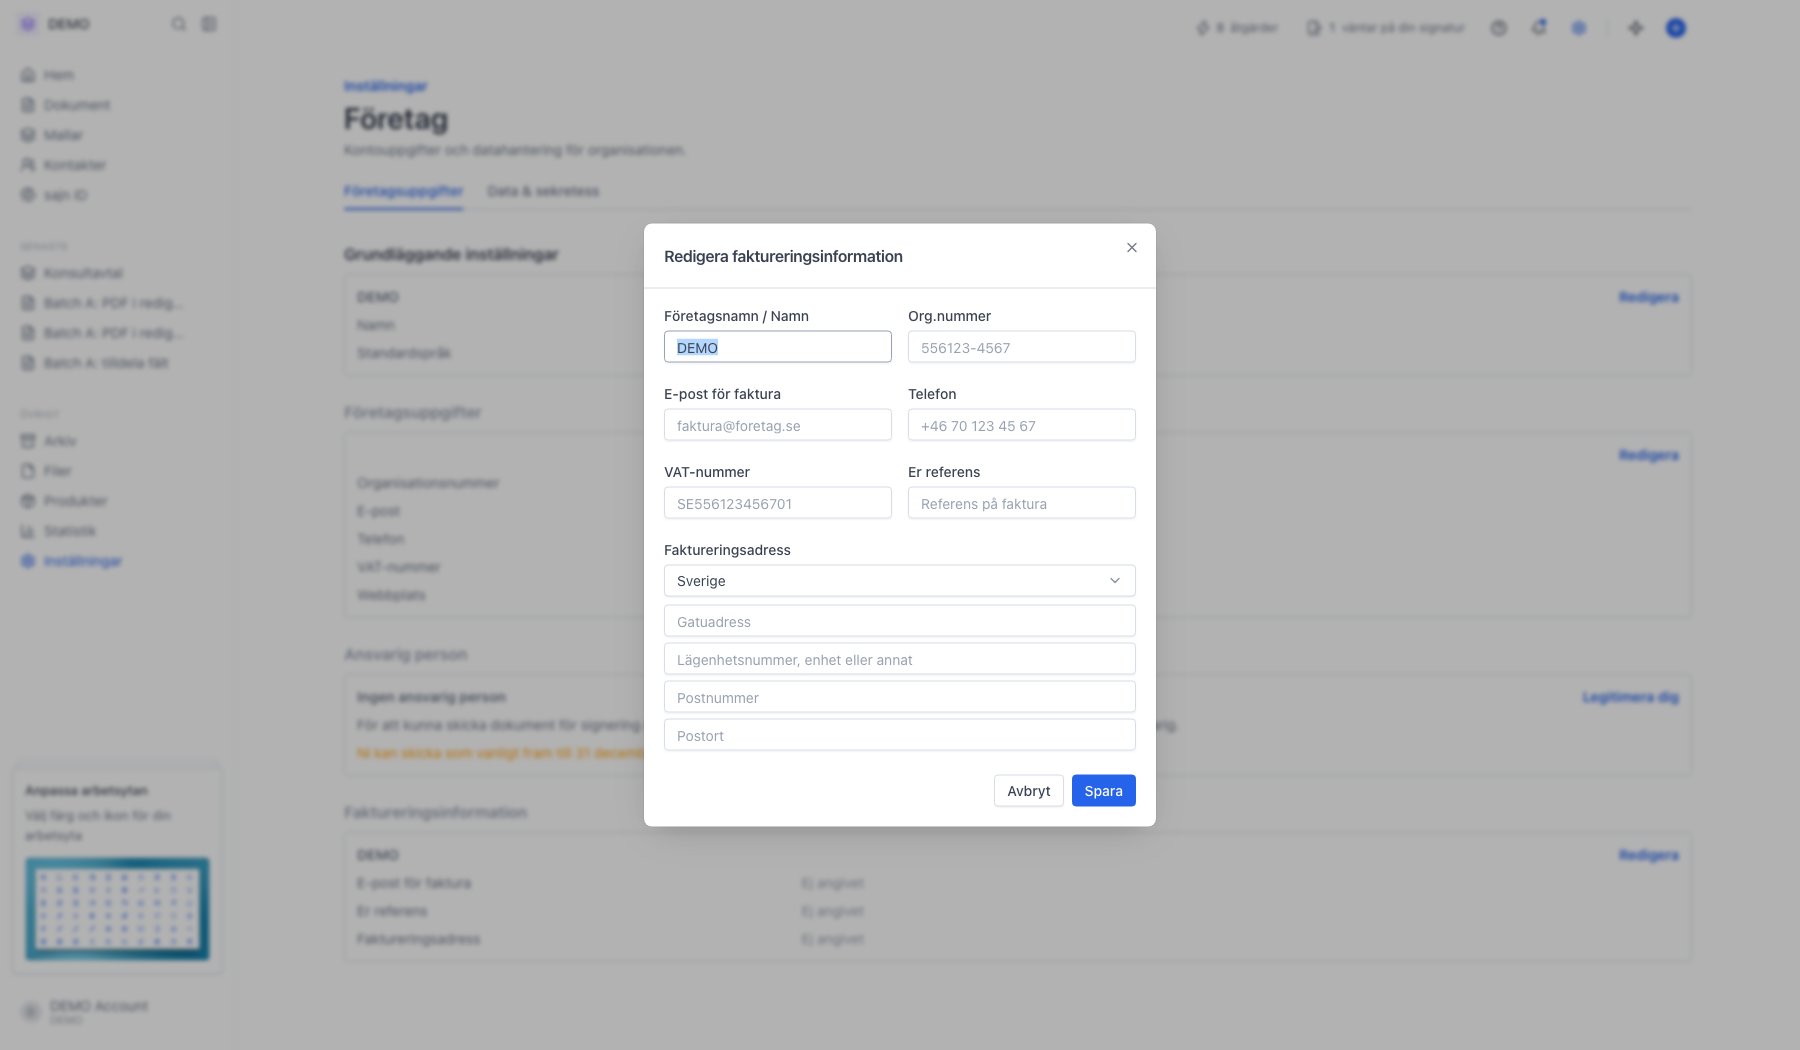
Task: Open the '8 åtgärder' indicator in the top bar
Action: coord(1237,28)
